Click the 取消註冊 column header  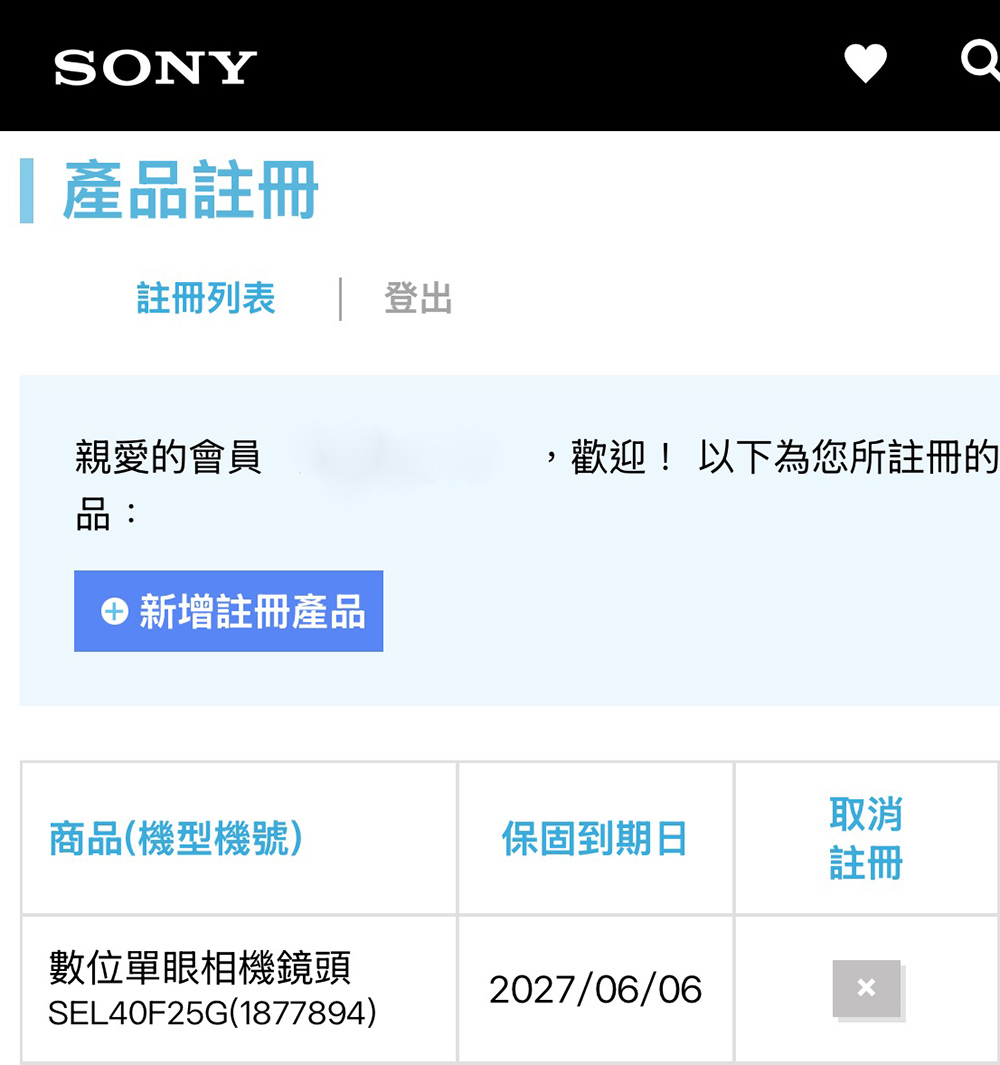[x=865, y=838]
